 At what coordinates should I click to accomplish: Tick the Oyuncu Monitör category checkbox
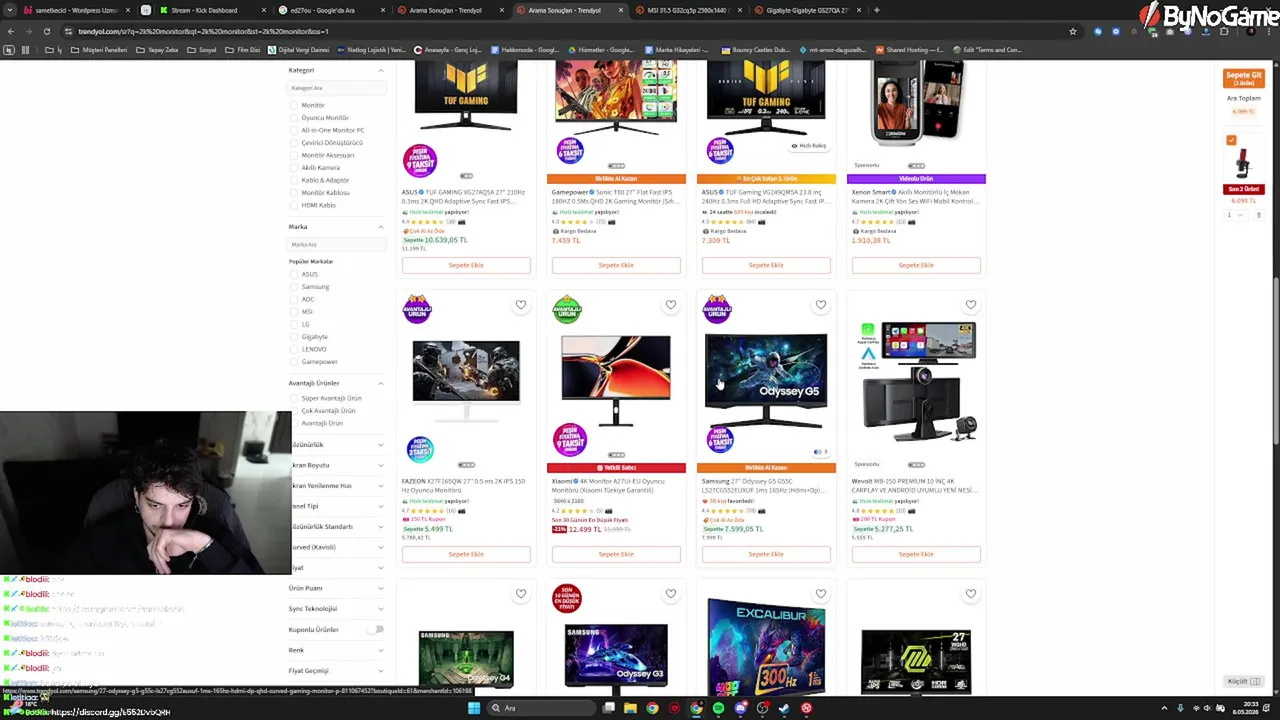pos(294,118)
